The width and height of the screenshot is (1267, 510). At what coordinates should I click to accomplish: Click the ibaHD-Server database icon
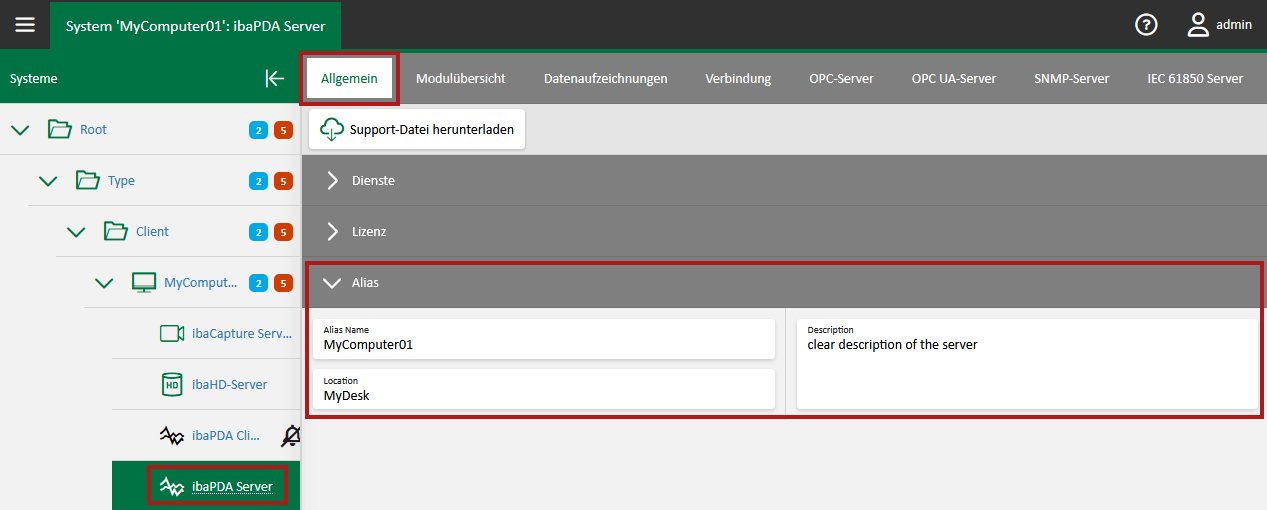(x=172, y=384)
